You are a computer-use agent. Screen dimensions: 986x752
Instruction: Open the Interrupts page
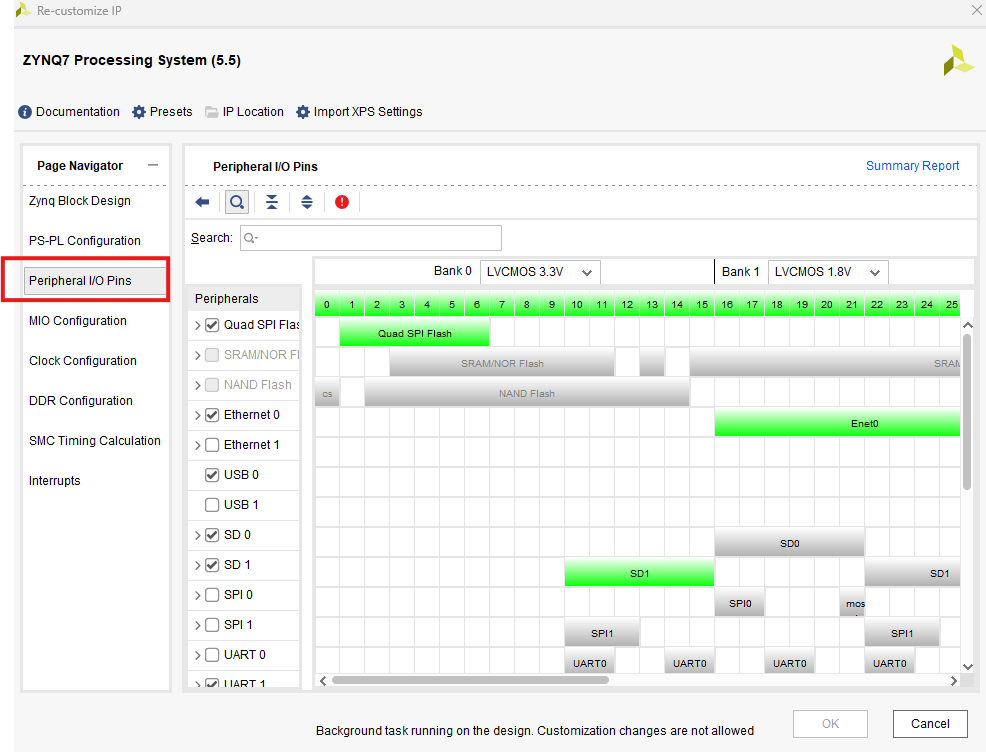pos(55,481)
